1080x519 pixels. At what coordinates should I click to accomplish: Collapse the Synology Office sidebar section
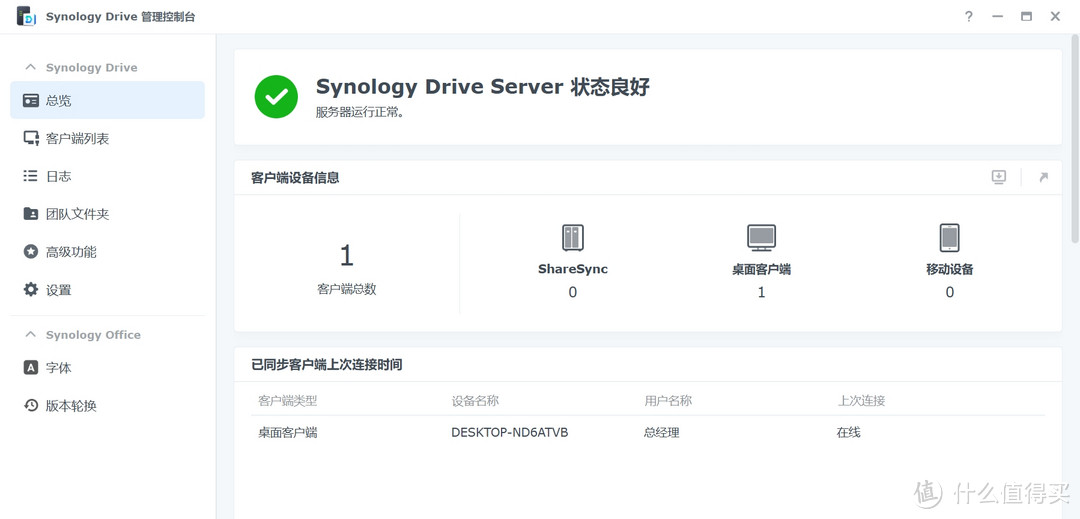click(31, 334)
